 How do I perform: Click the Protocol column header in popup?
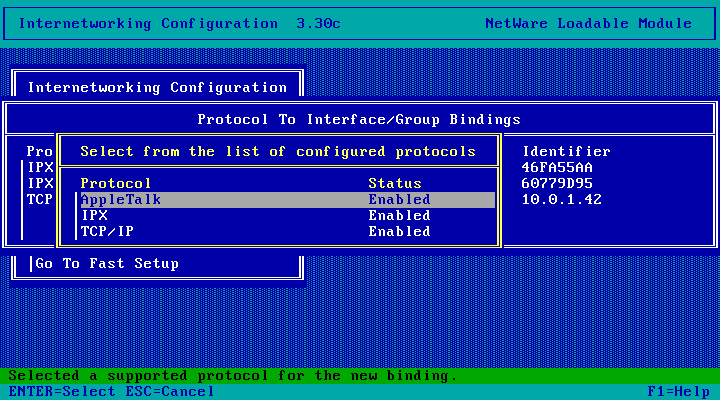point(116,184)
